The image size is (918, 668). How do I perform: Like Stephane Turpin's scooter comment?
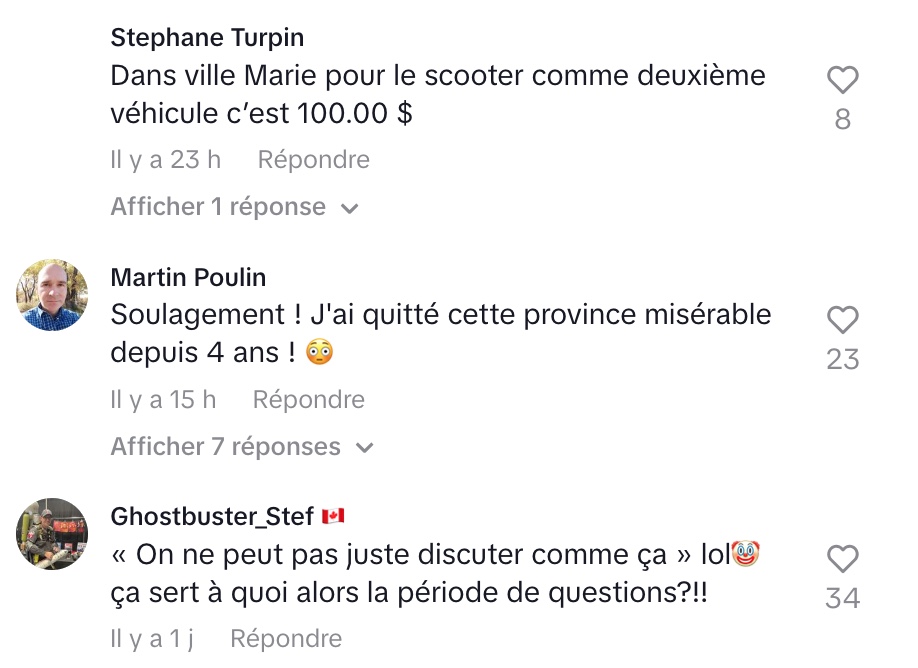coord(842,79)
